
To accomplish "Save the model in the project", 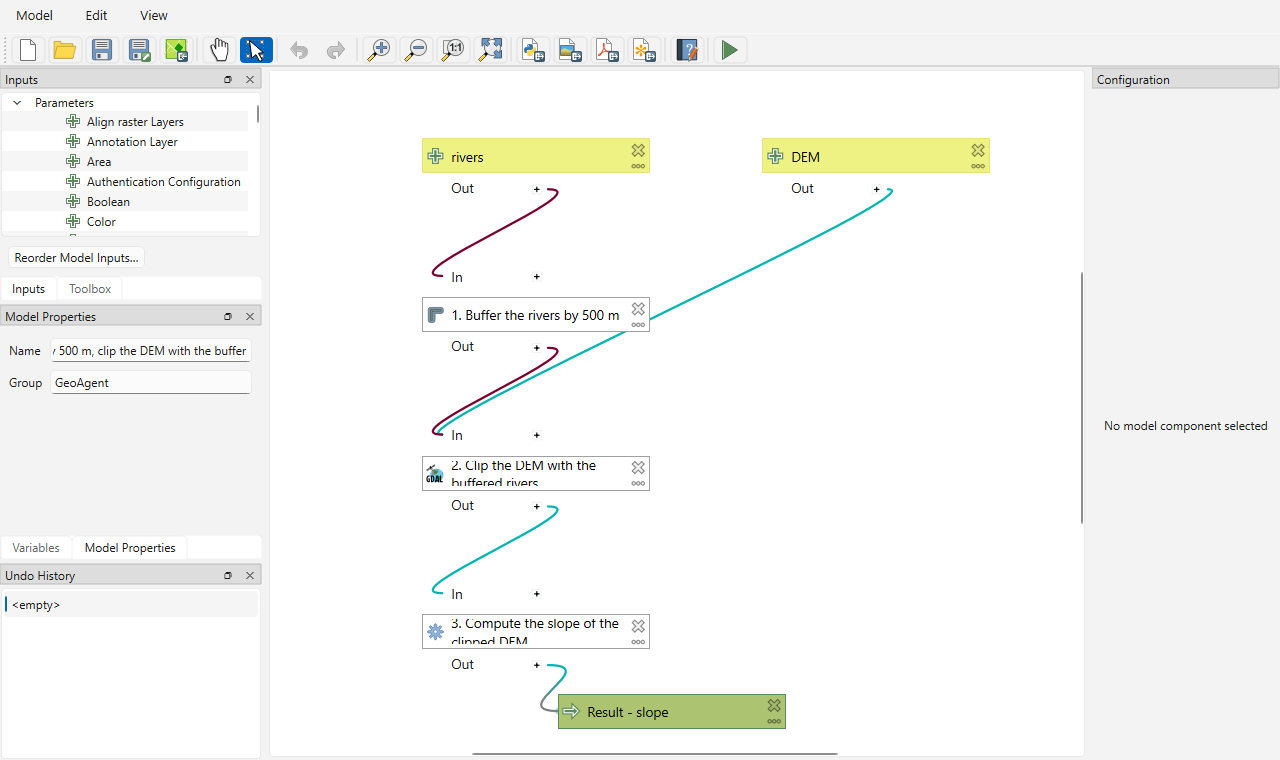I will pyautogui.click(x=176, y=50).
